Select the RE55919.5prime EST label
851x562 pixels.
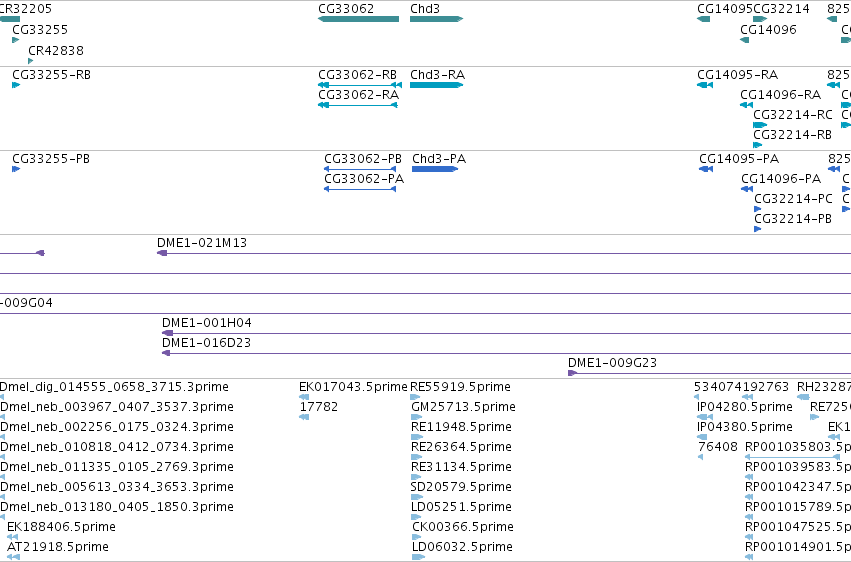[x=460, y=387]
